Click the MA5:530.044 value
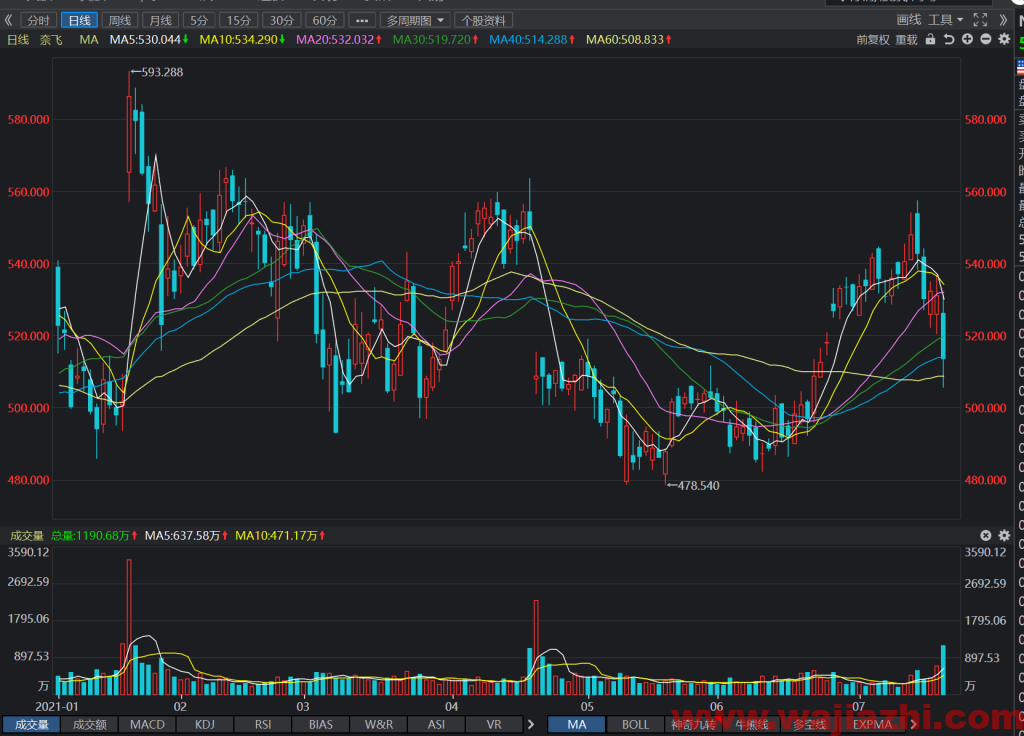Image resolution: width=1024 pixels, height=736 pixels. tap(149, 40)
